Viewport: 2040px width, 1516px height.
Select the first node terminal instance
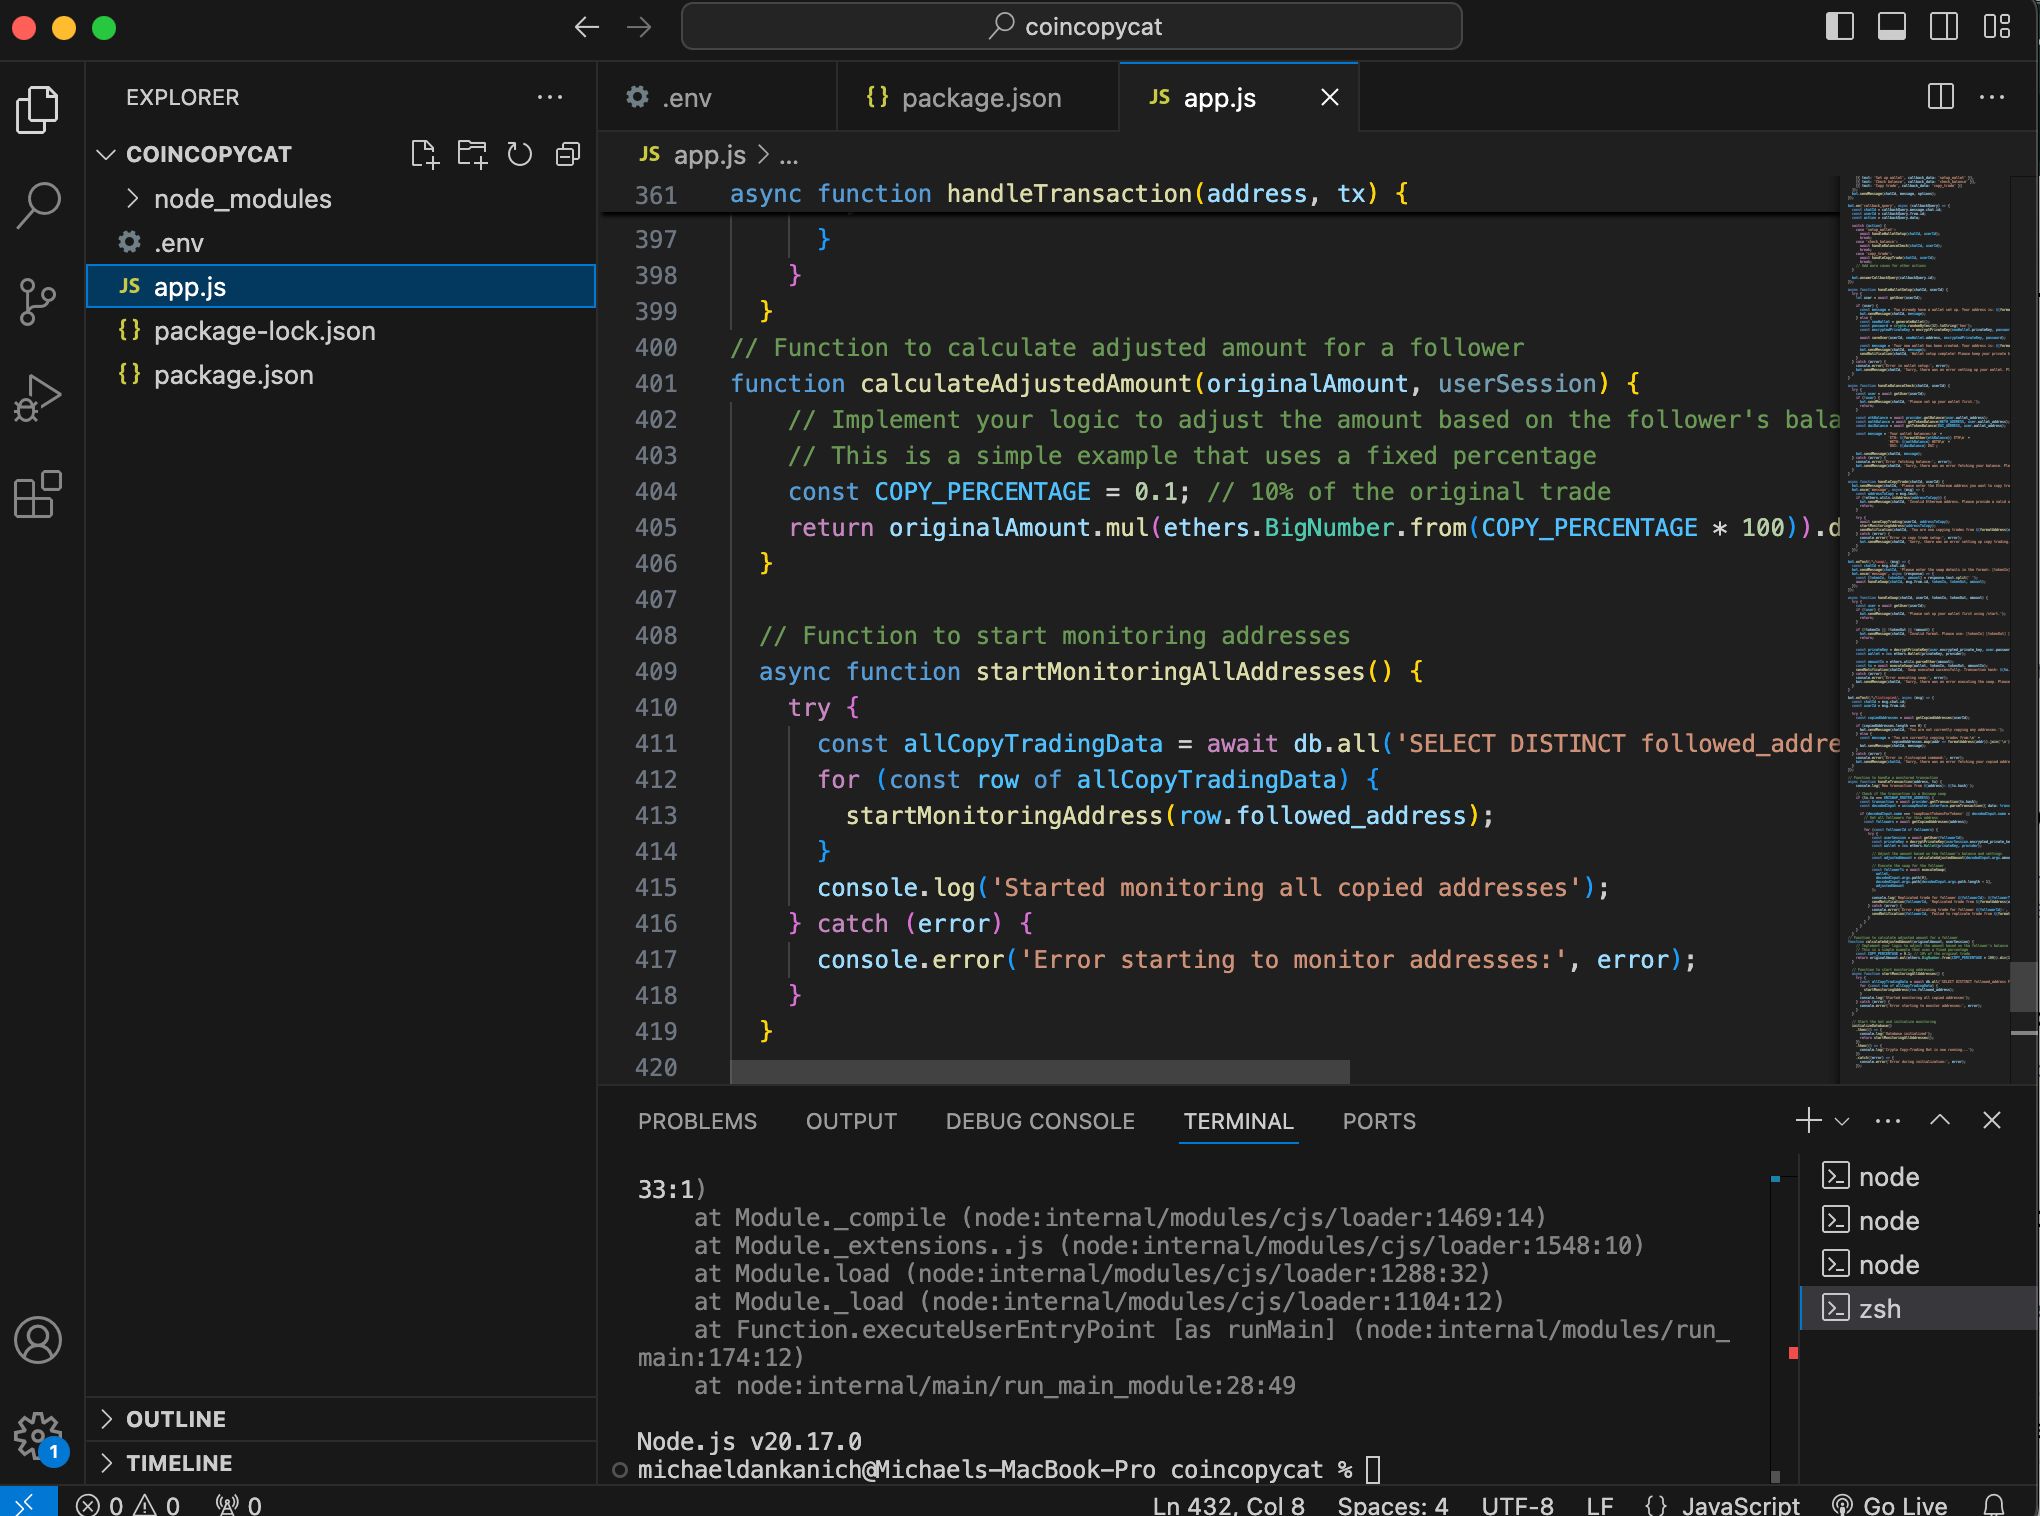tap(1919, 1176)
